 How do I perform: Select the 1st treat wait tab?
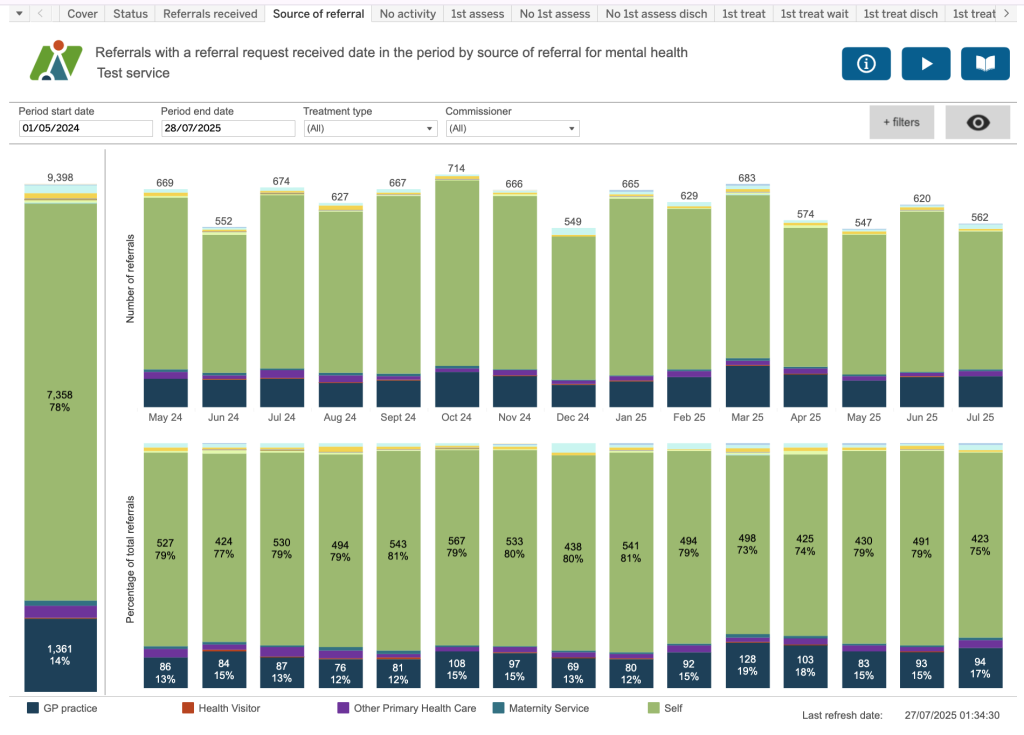coord(814,14)
